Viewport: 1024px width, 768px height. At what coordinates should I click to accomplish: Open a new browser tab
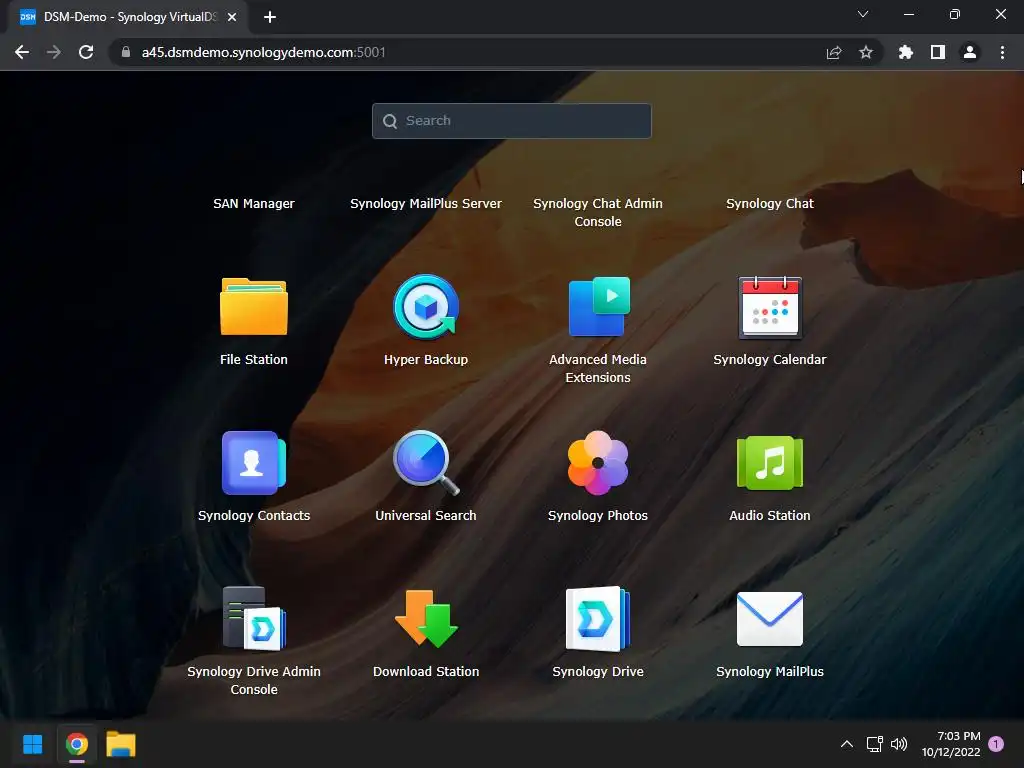[270, 17]
